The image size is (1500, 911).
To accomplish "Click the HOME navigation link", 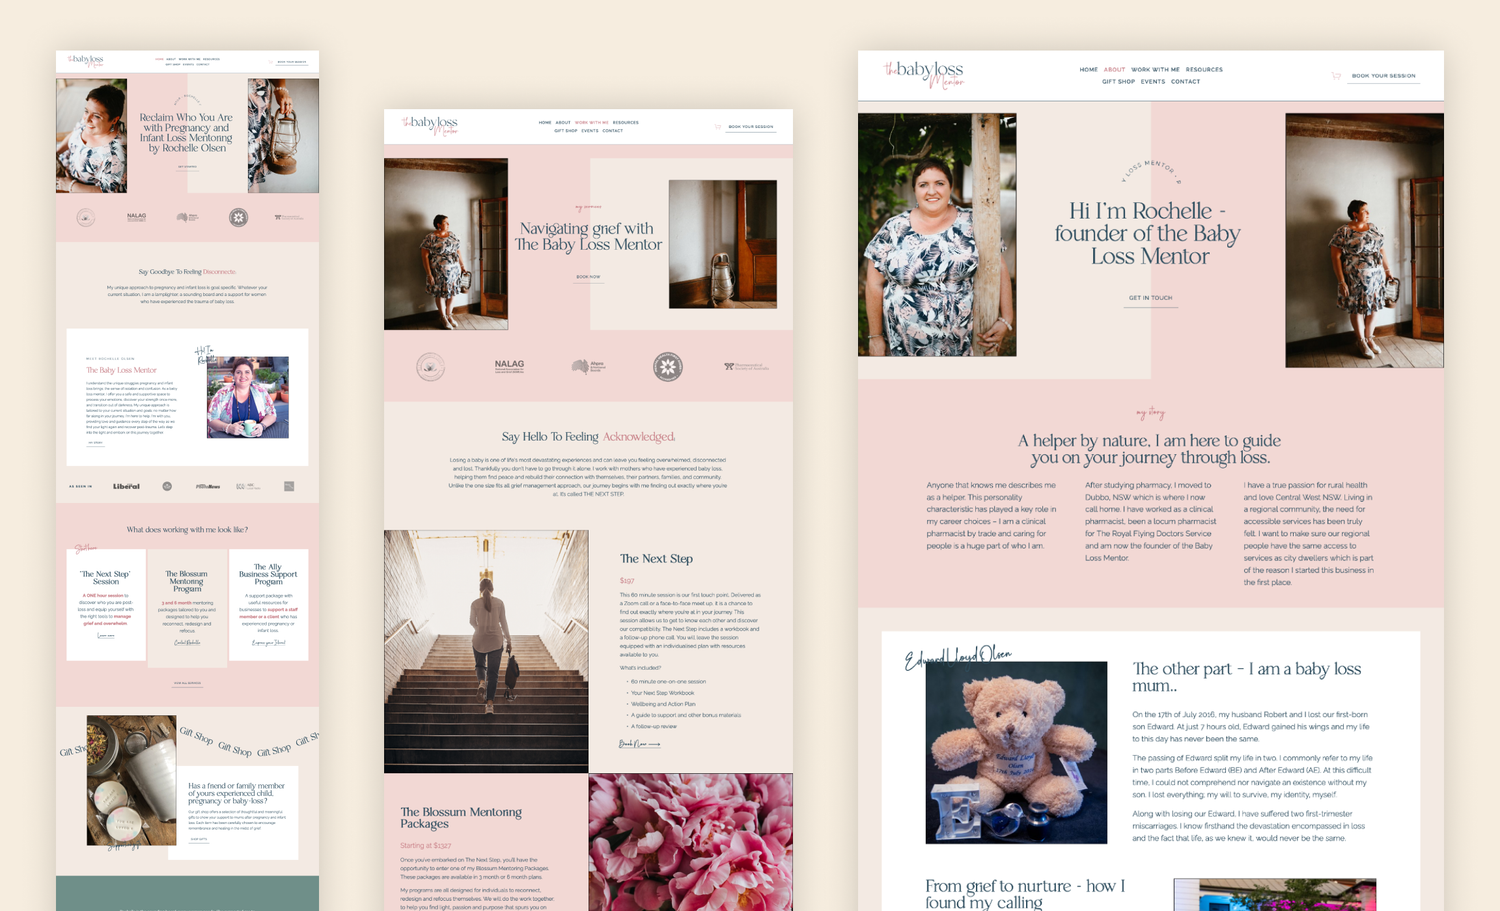I will (1089, 69).
